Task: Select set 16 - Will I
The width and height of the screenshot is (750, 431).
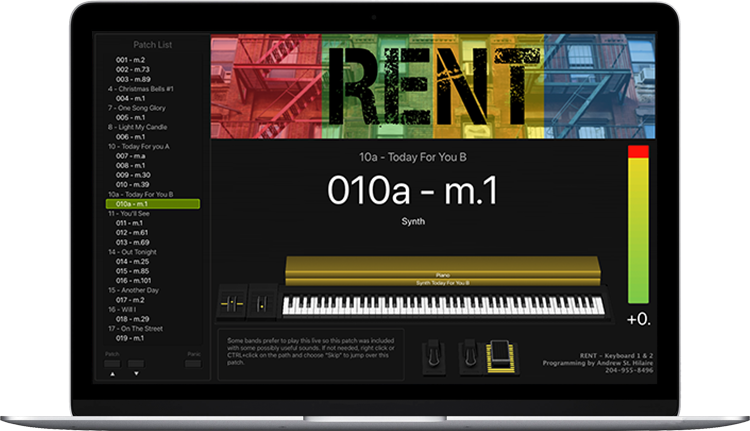Action: coord(122,309)
